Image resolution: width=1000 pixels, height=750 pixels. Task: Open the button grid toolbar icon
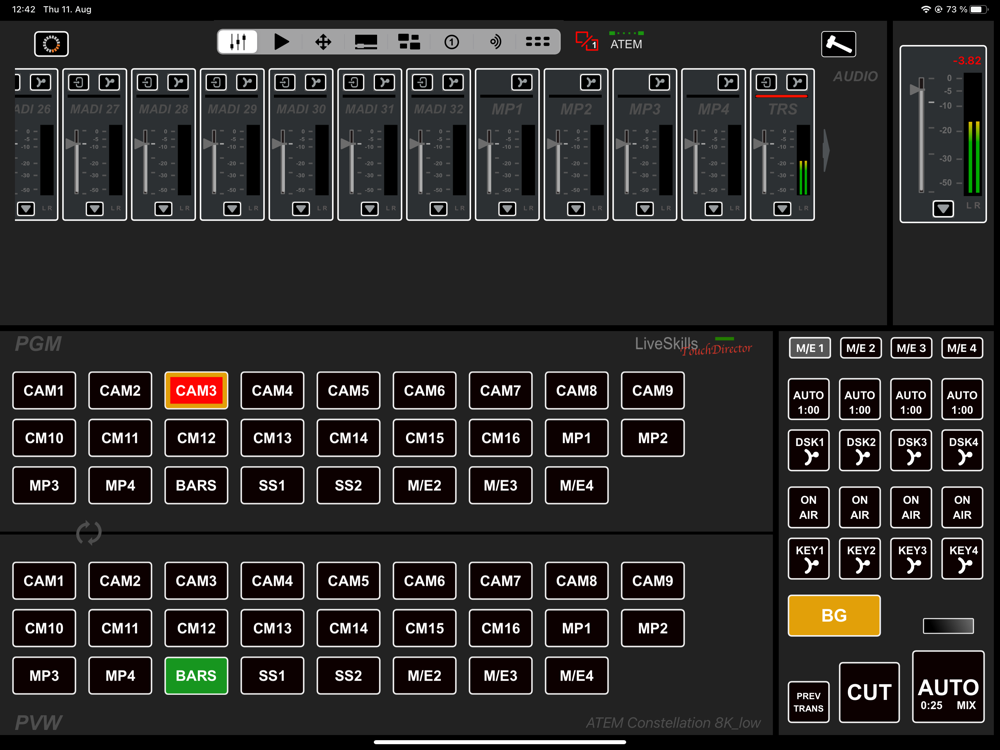[538, 42]
